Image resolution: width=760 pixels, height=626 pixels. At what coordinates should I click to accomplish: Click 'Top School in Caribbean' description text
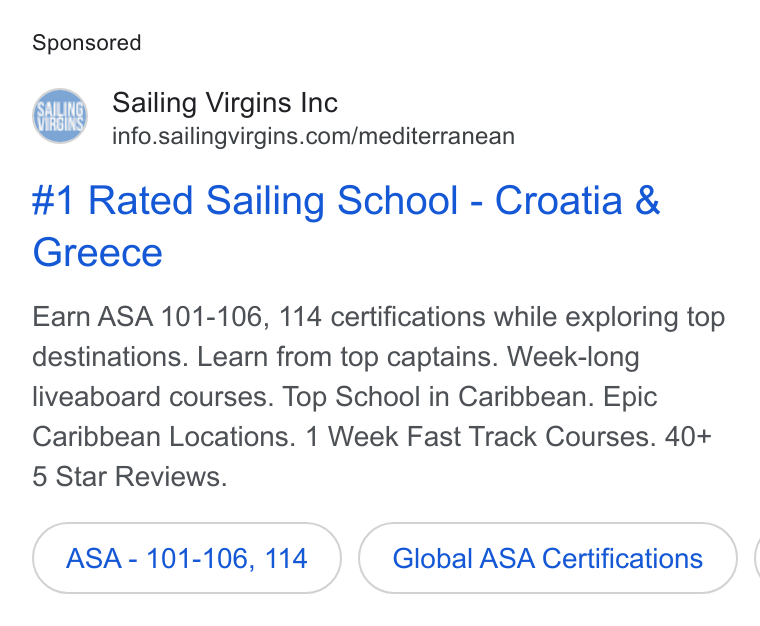(438, 397)
